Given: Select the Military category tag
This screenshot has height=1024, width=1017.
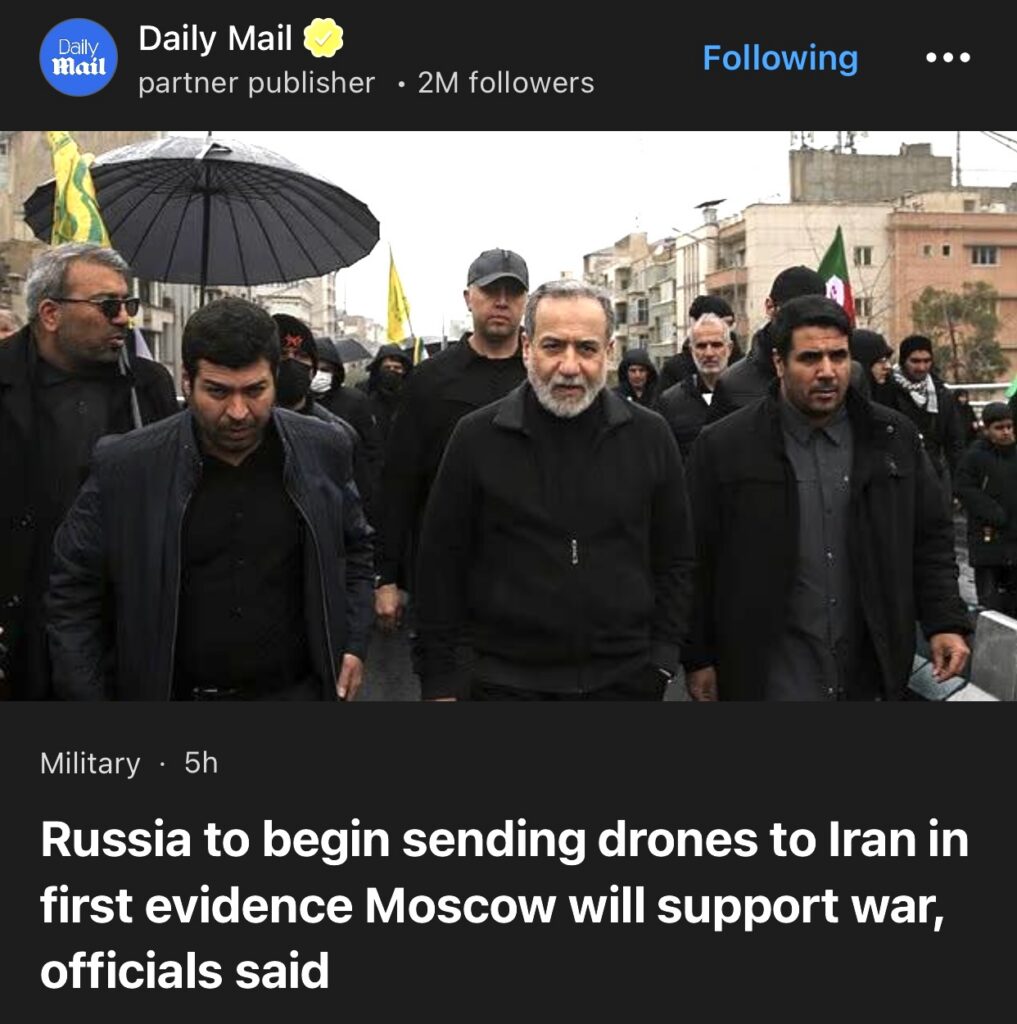Looking at the screenshot, I should click(x=90, y=763).
